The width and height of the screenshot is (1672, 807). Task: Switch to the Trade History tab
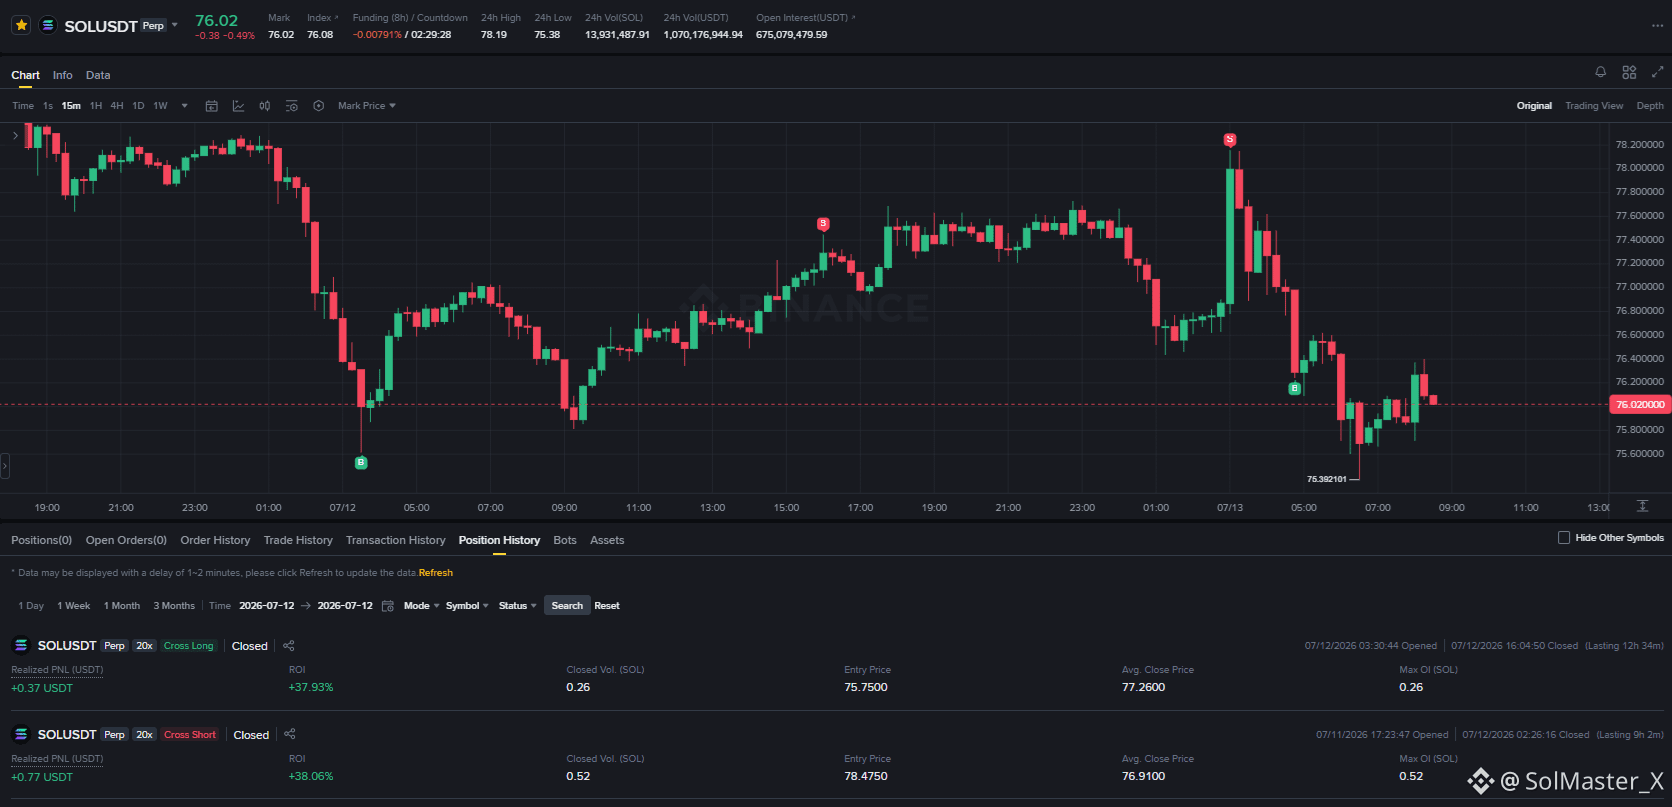pyautogui.click(x=298, y=540)
